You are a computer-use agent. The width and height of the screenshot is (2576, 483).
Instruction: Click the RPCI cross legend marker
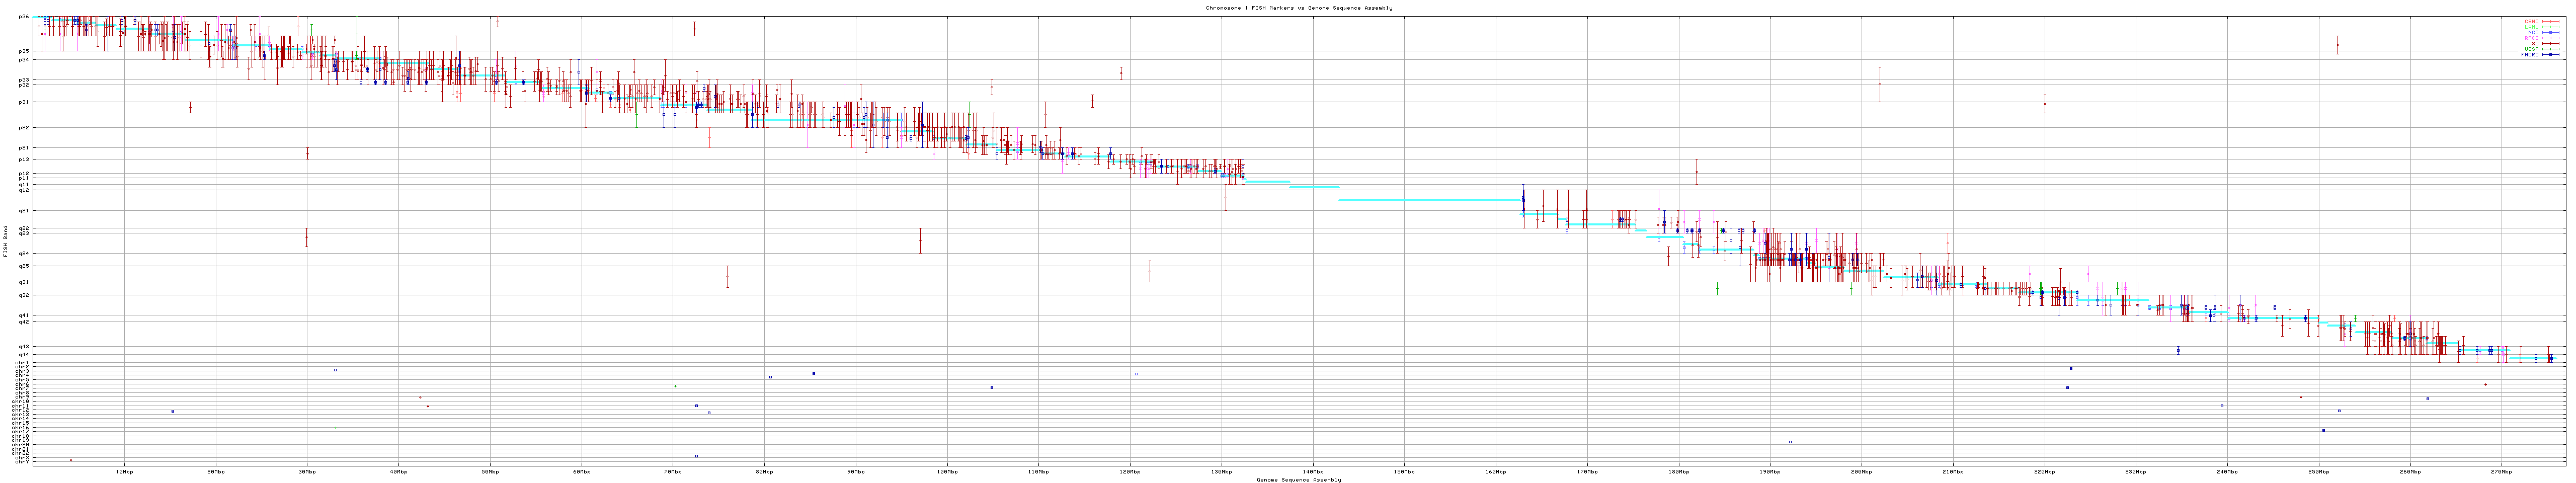pyautogui.click(x=2551, y=38)
